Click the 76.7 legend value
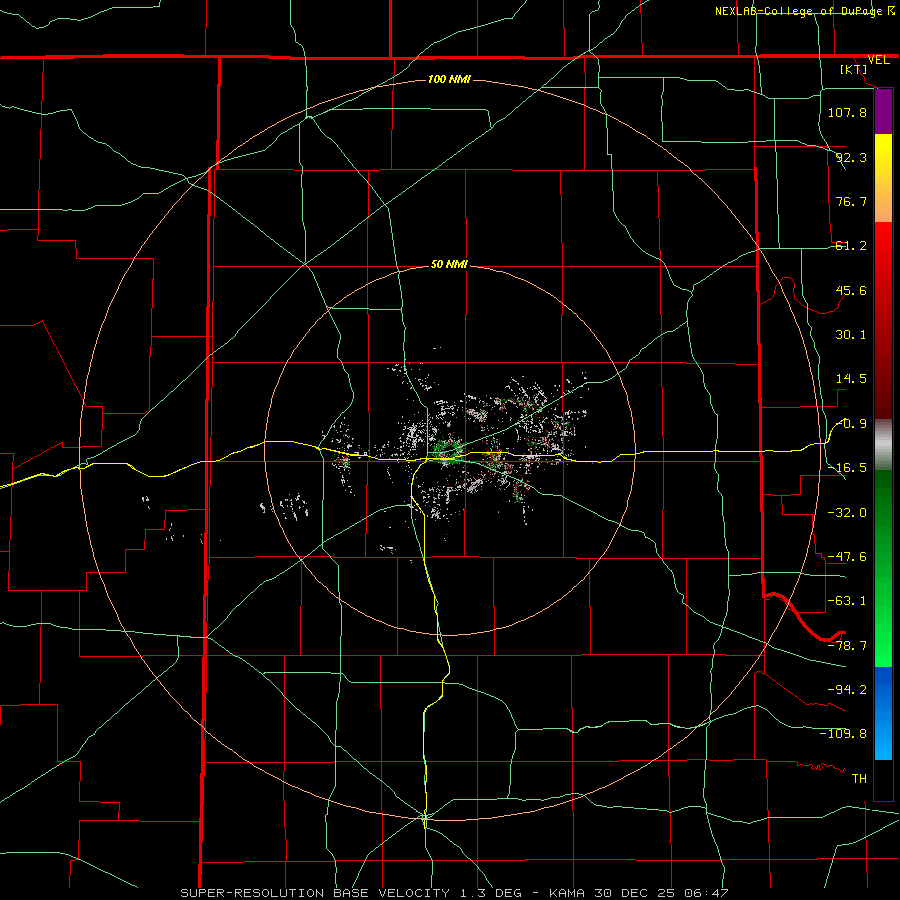This screenshot has width=900, height=900. tap(851, 201)
